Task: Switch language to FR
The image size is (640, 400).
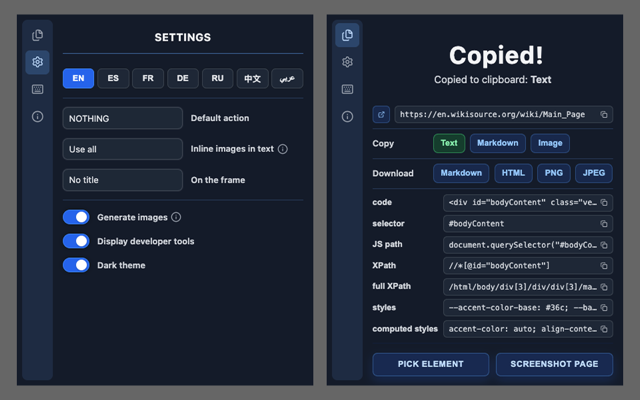Action: coord(148,78)
